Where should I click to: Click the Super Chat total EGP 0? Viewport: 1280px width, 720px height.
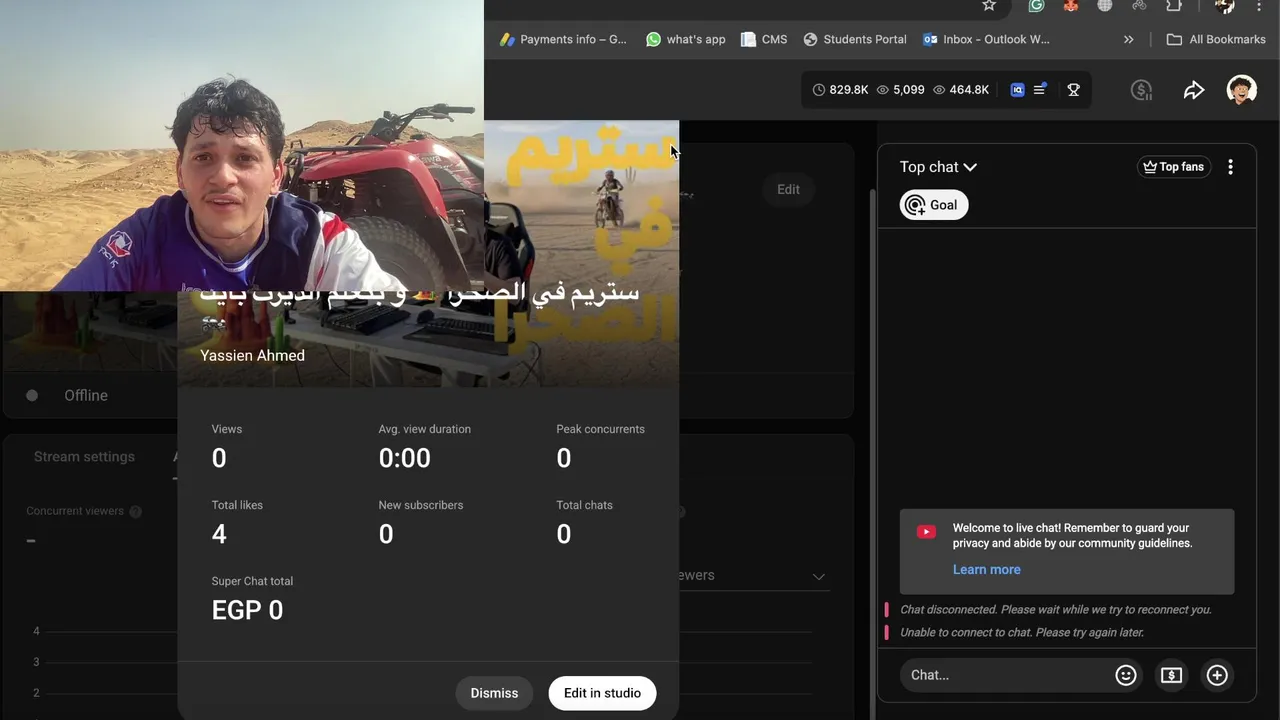point(247,610)
